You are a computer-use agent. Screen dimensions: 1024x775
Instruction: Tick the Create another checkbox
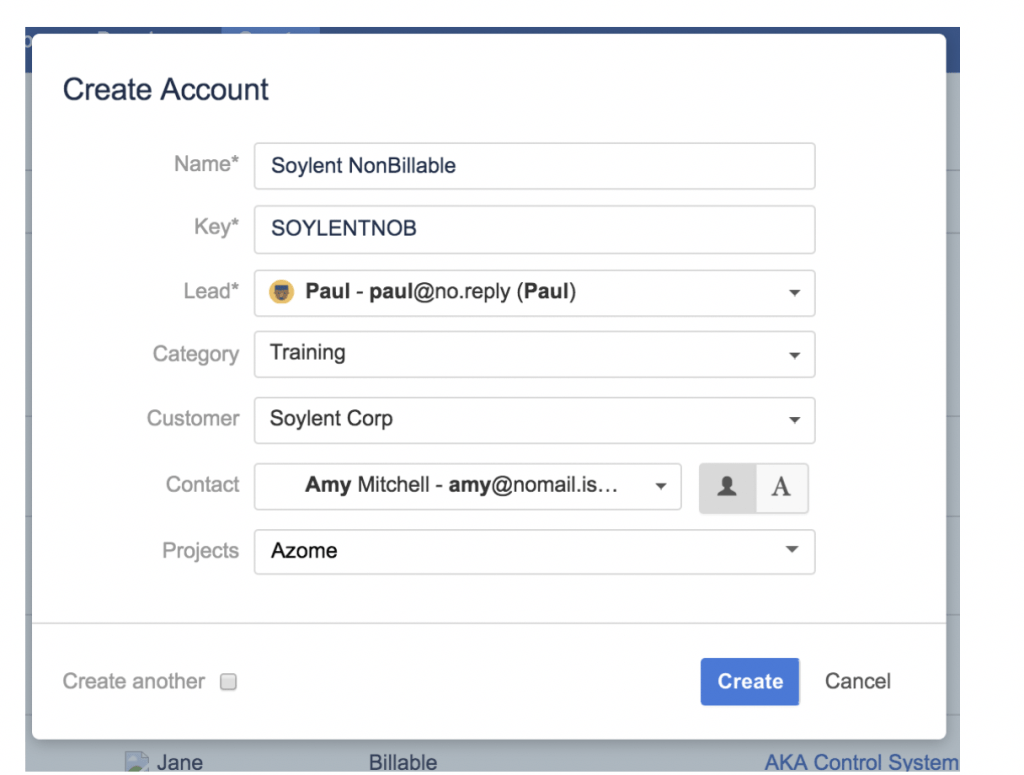tap(228, 682)
